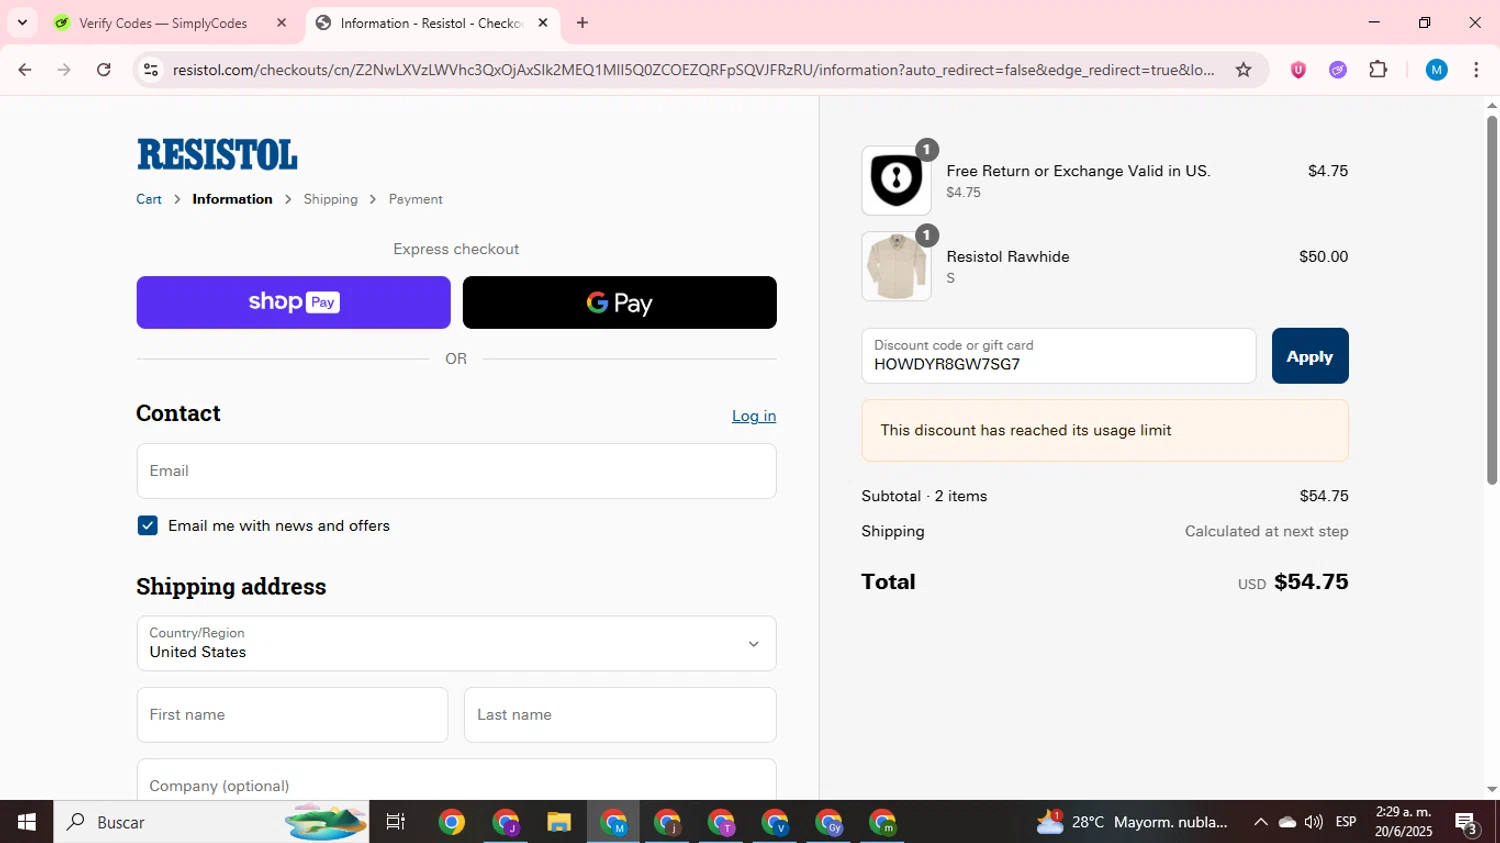Go back using the browser back arrow
The height and width of the screenshot is (843, 1500).
pos(25,70)
